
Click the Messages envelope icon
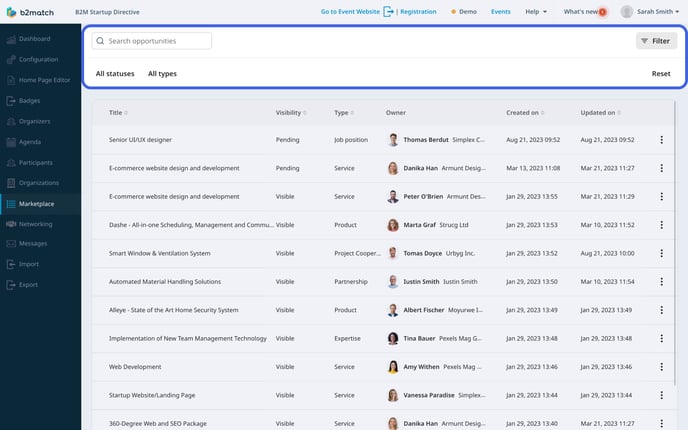pyautogui.click(x=11, y=244)
